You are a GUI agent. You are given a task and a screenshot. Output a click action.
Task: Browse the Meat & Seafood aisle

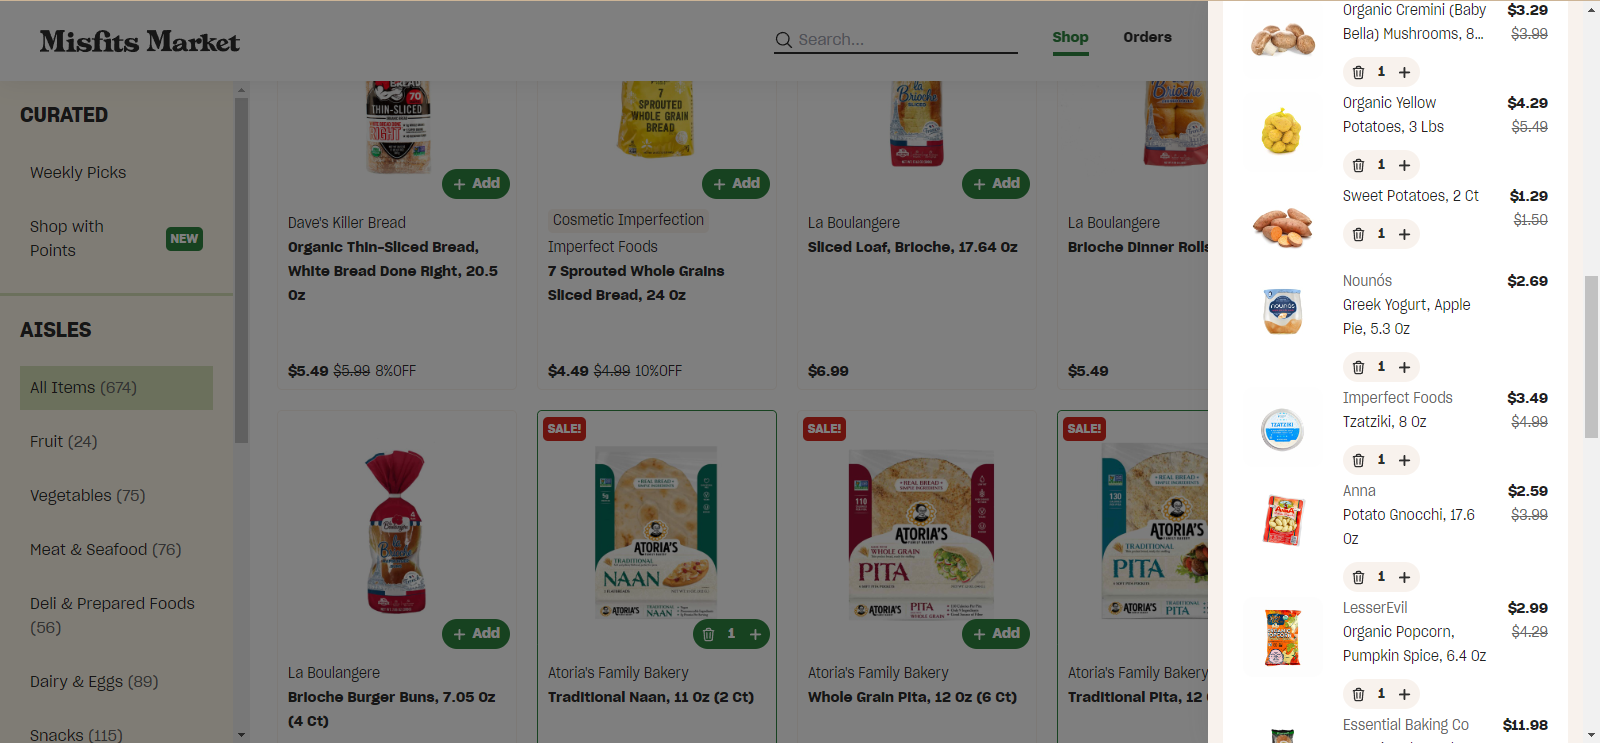105,549
